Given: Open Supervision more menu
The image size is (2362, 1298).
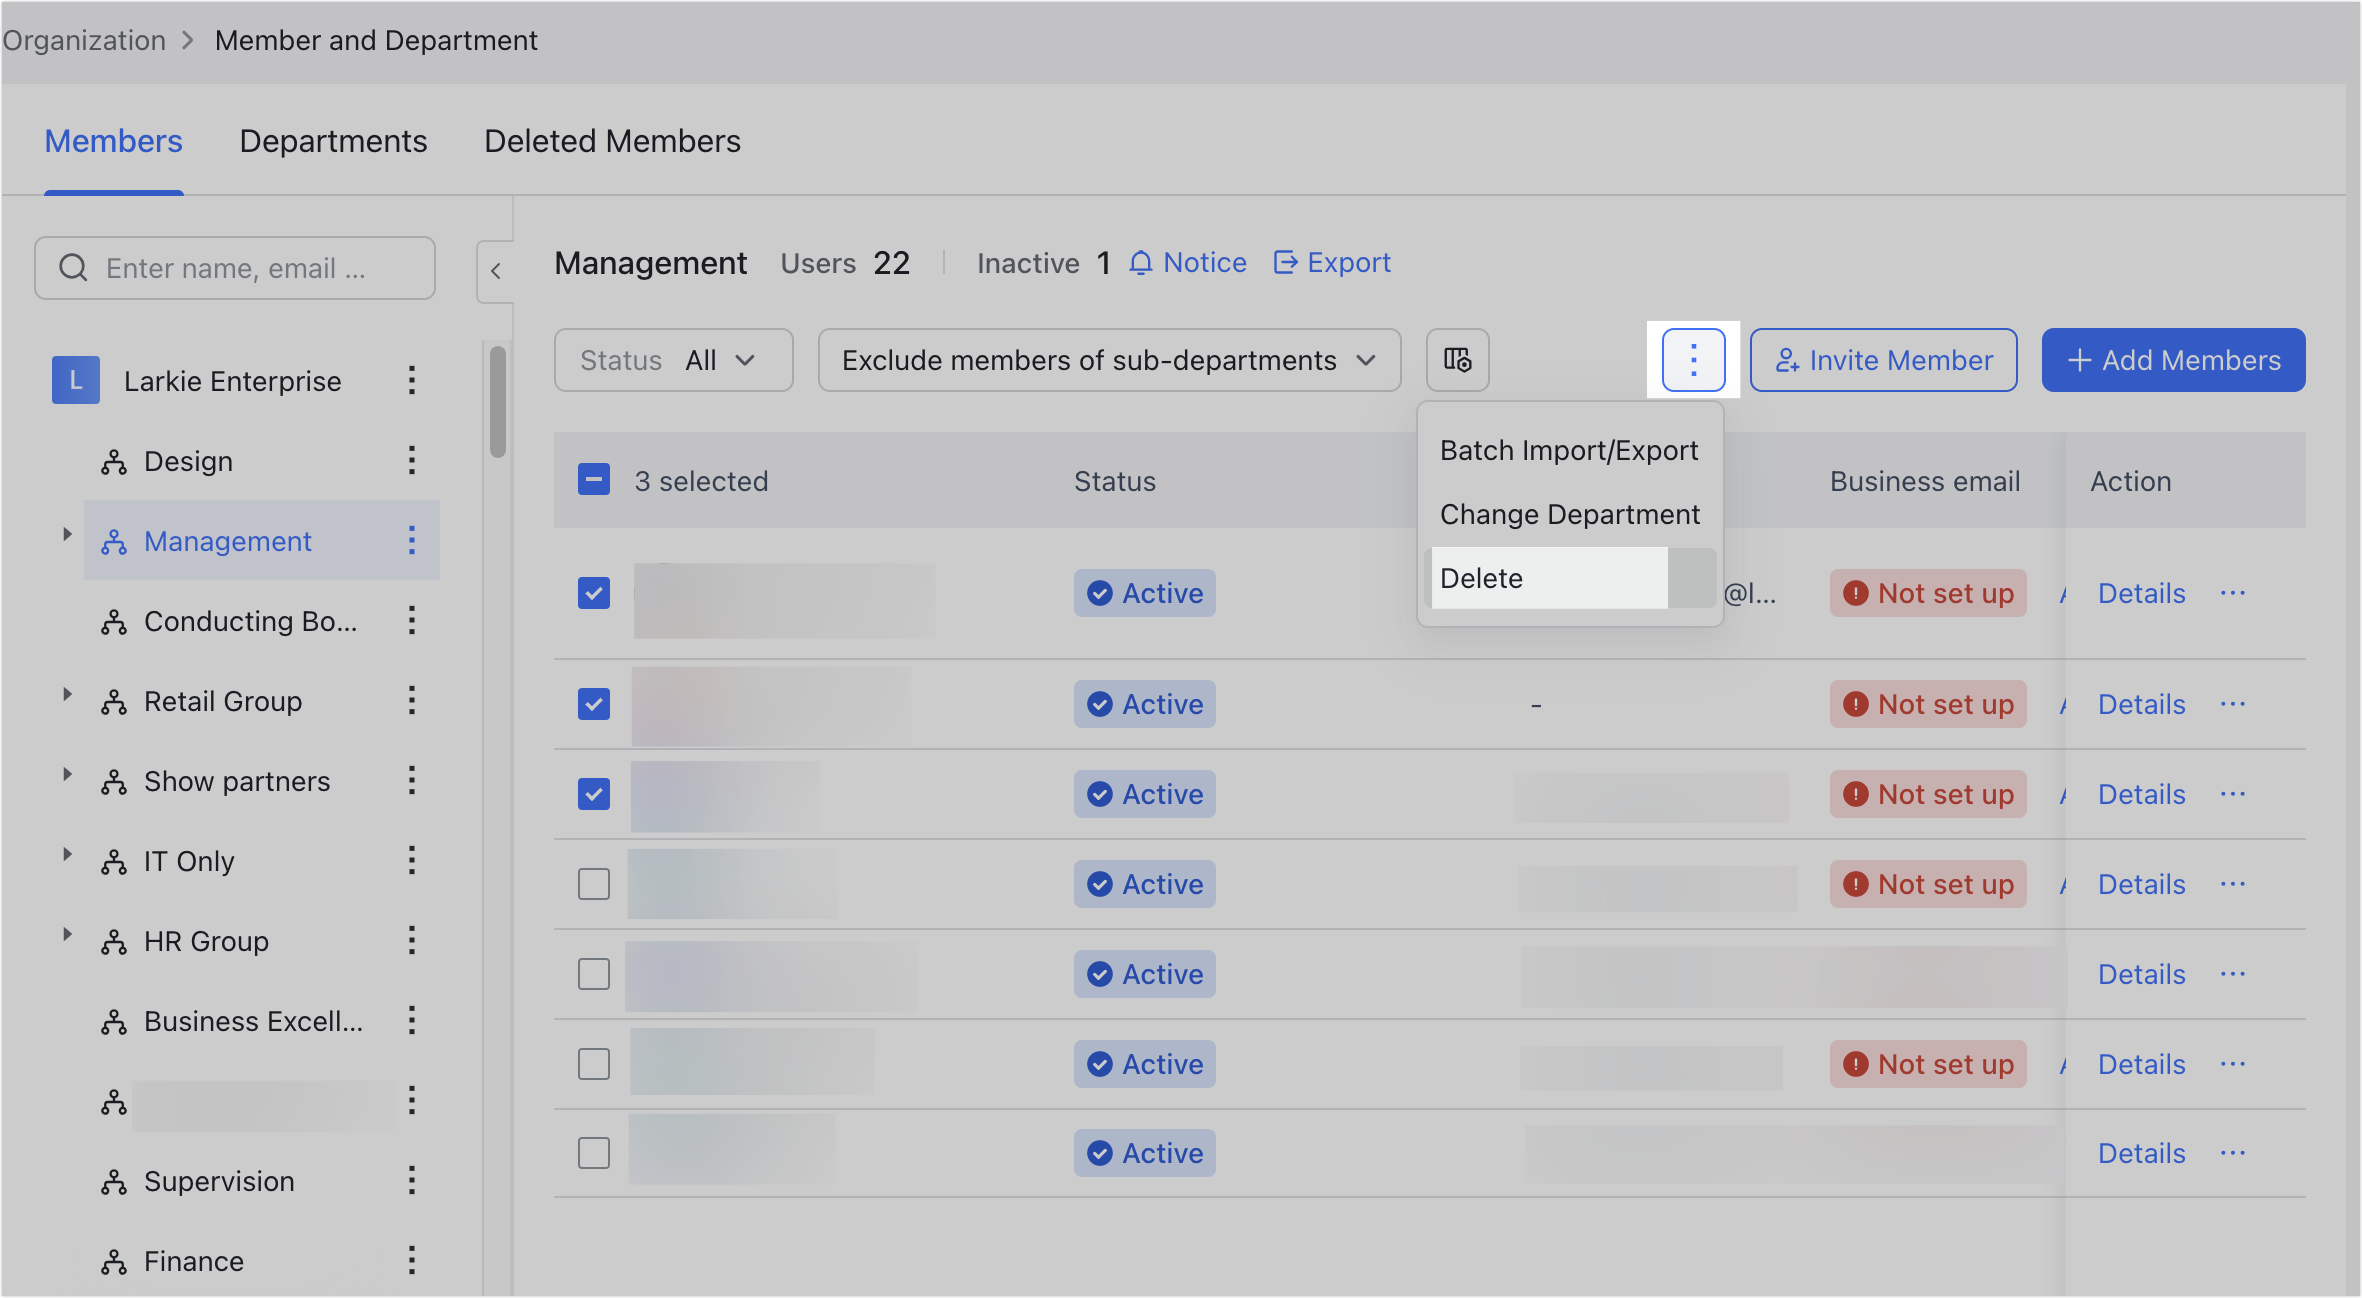Looking at the screenshot, I should 412,1181.
